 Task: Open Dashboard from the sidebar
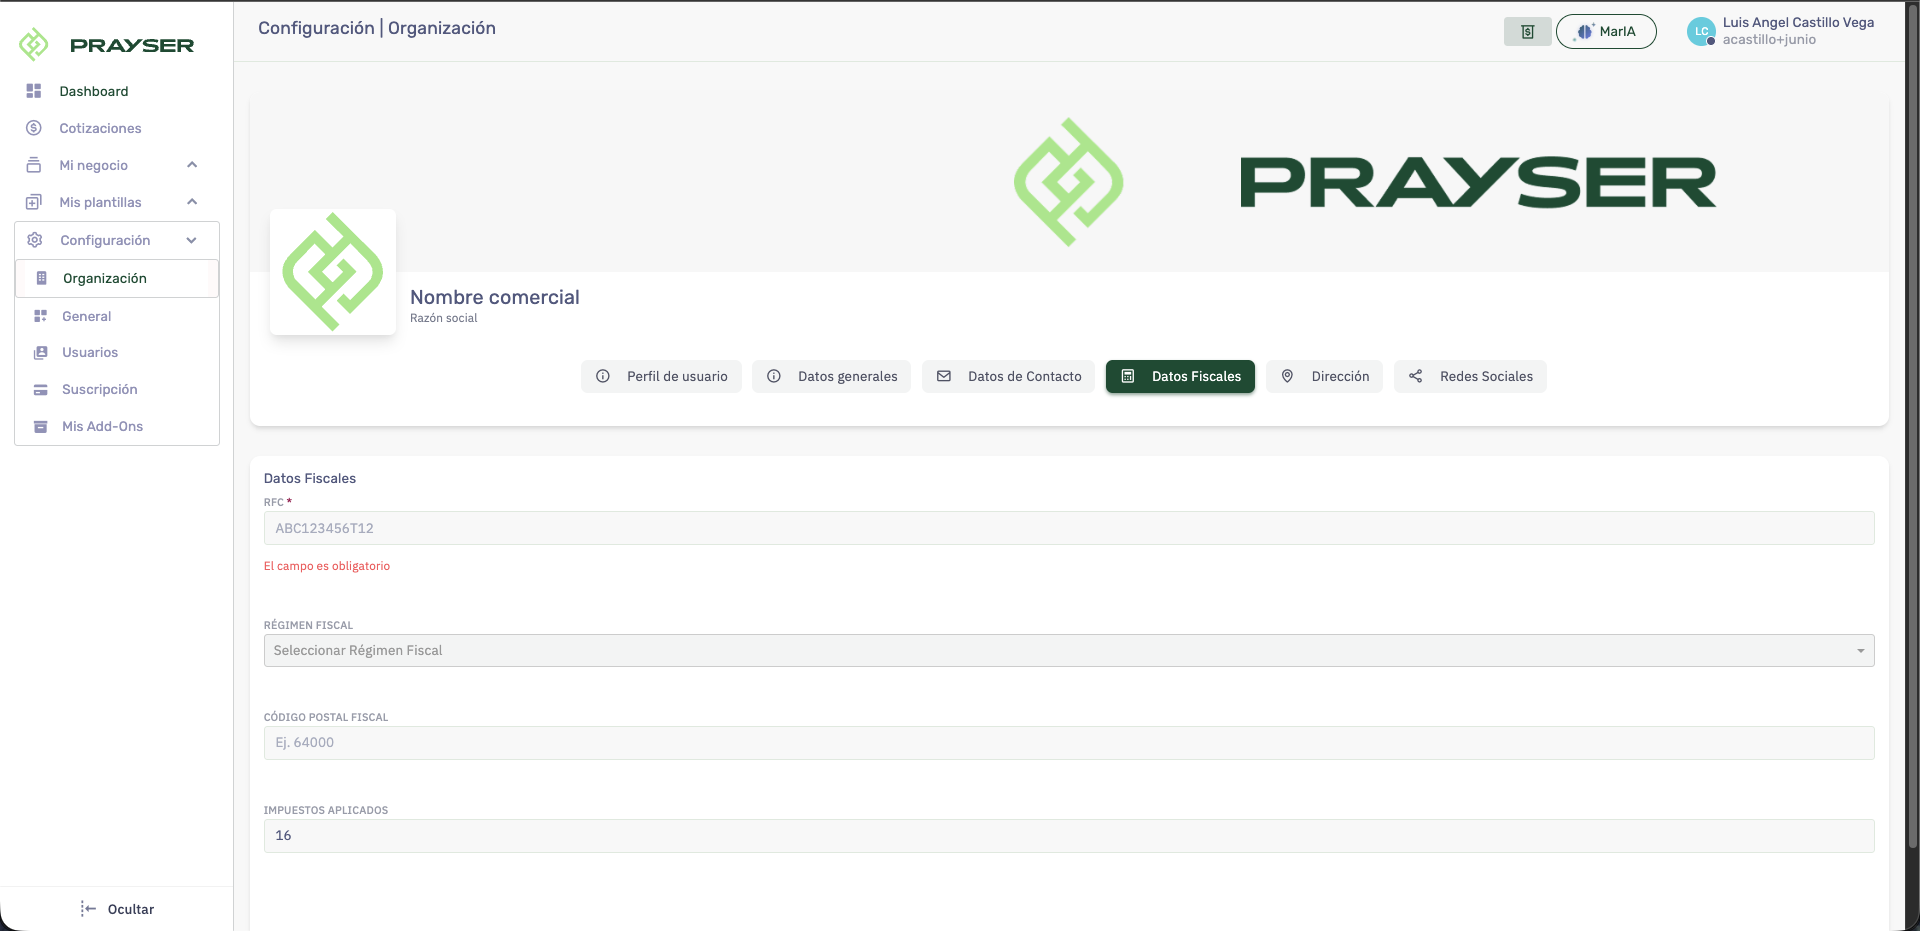tap(94, 91)
